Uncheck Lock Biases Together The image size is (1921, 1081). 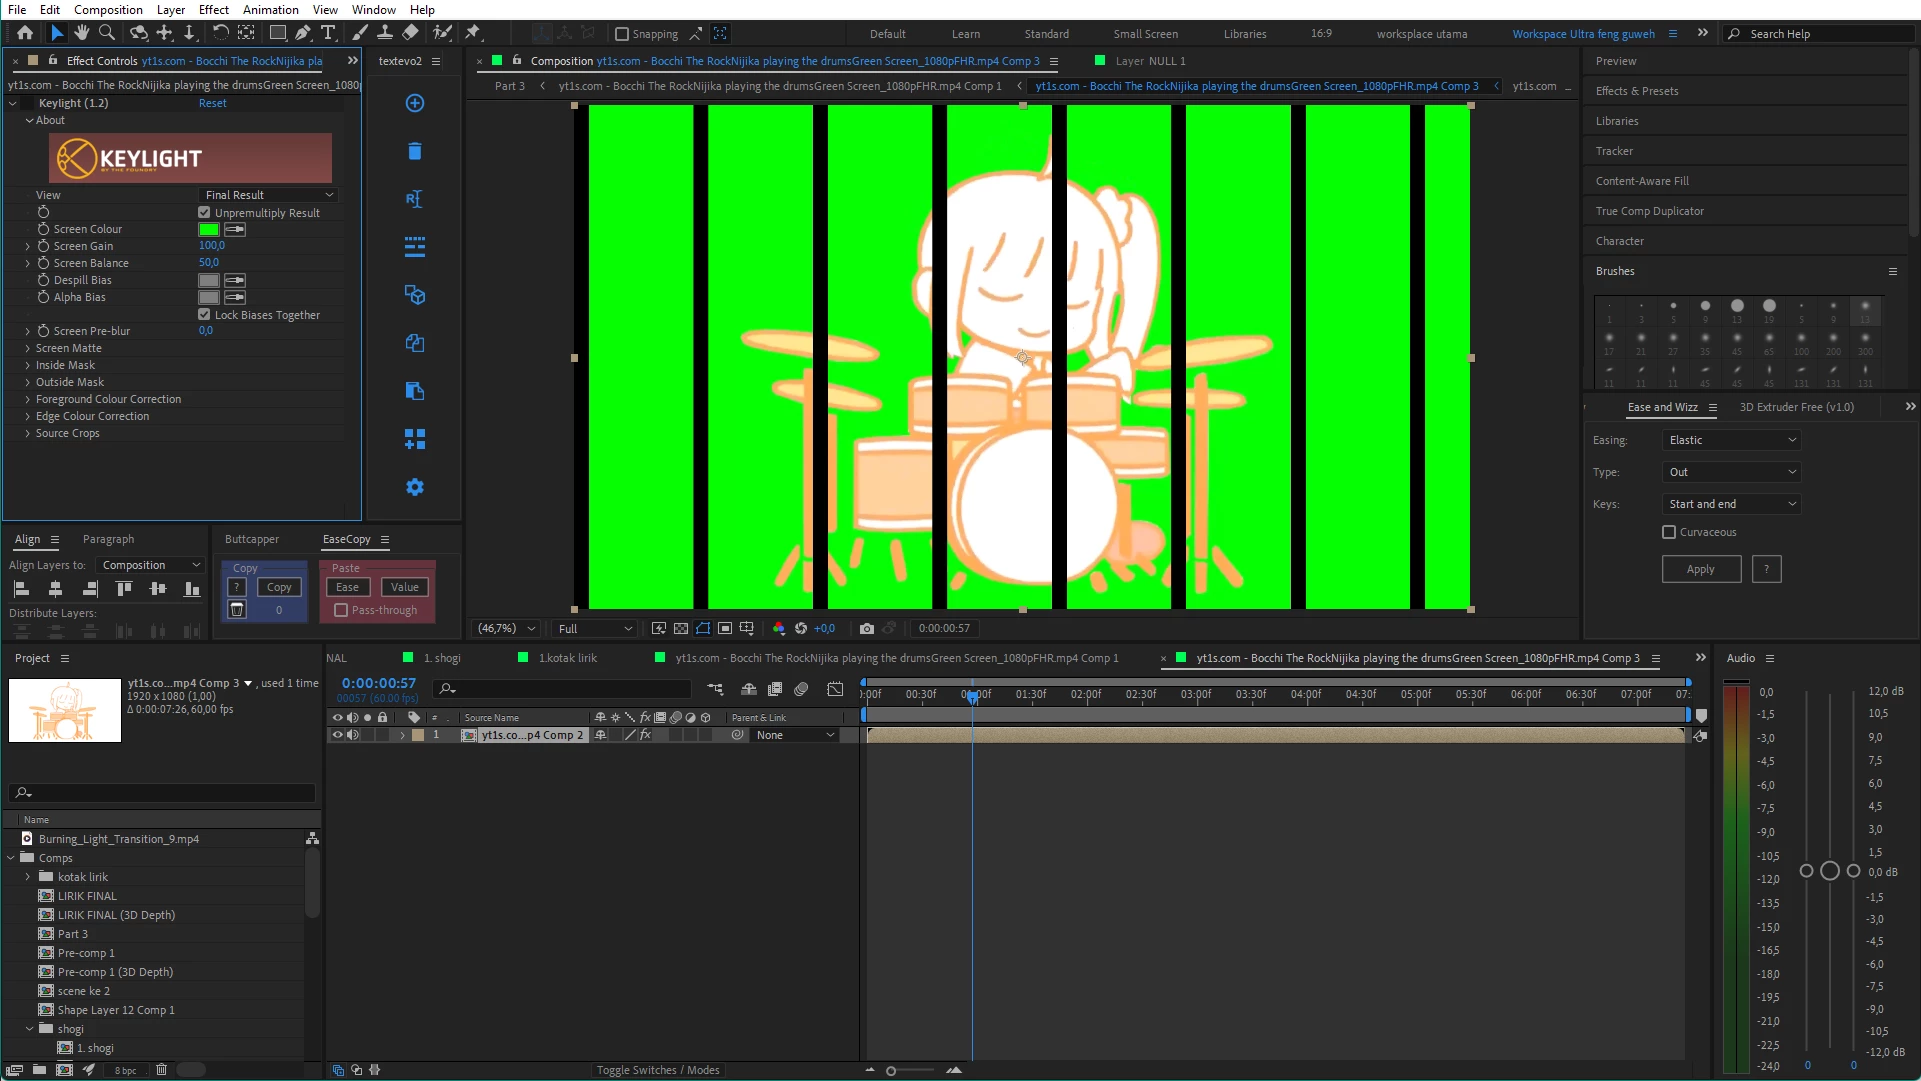tap(204, 315)
